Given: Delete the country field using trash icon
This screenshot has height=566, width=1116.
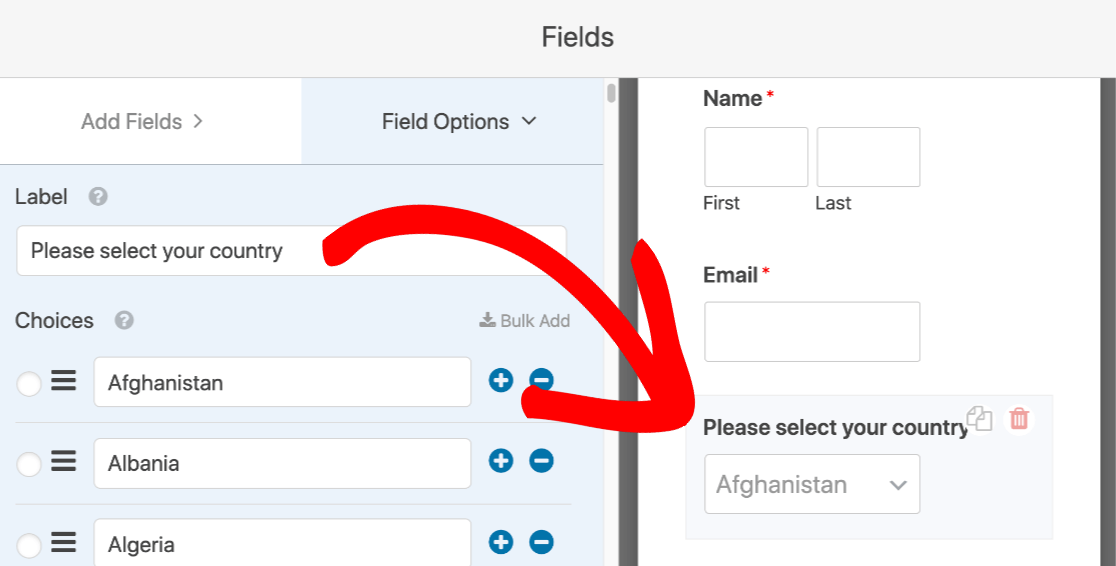Looking at the screenshot, I should [1018, 419].
